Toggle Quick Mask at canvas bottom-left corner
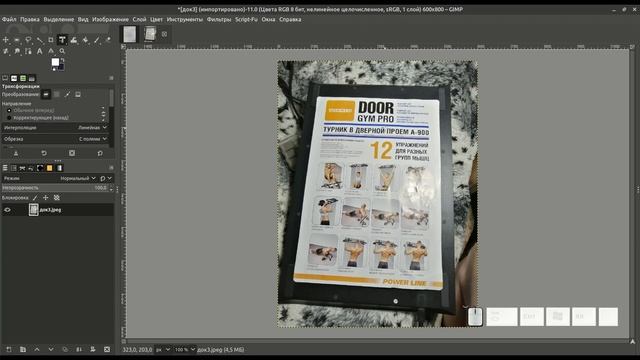Image resolution: width=640 pixels, height=360 pixels. [x=124, y=342]
